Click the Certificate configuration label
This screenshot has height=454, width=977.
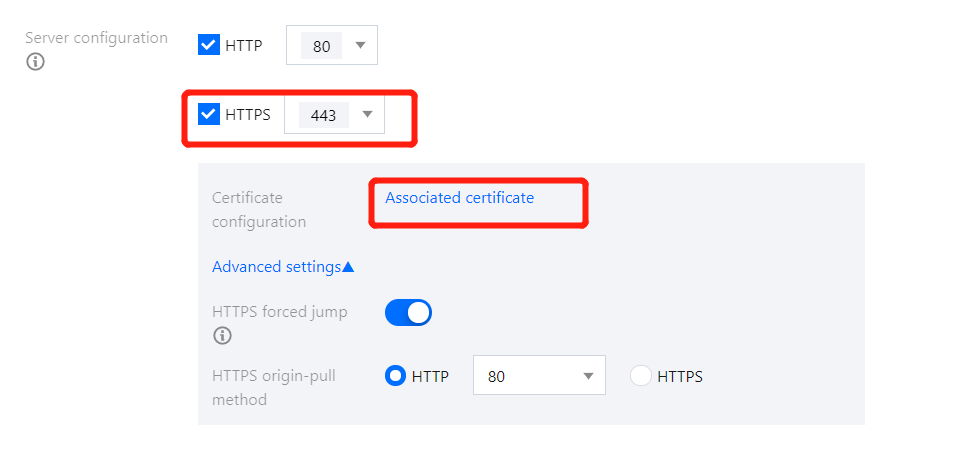259,209
